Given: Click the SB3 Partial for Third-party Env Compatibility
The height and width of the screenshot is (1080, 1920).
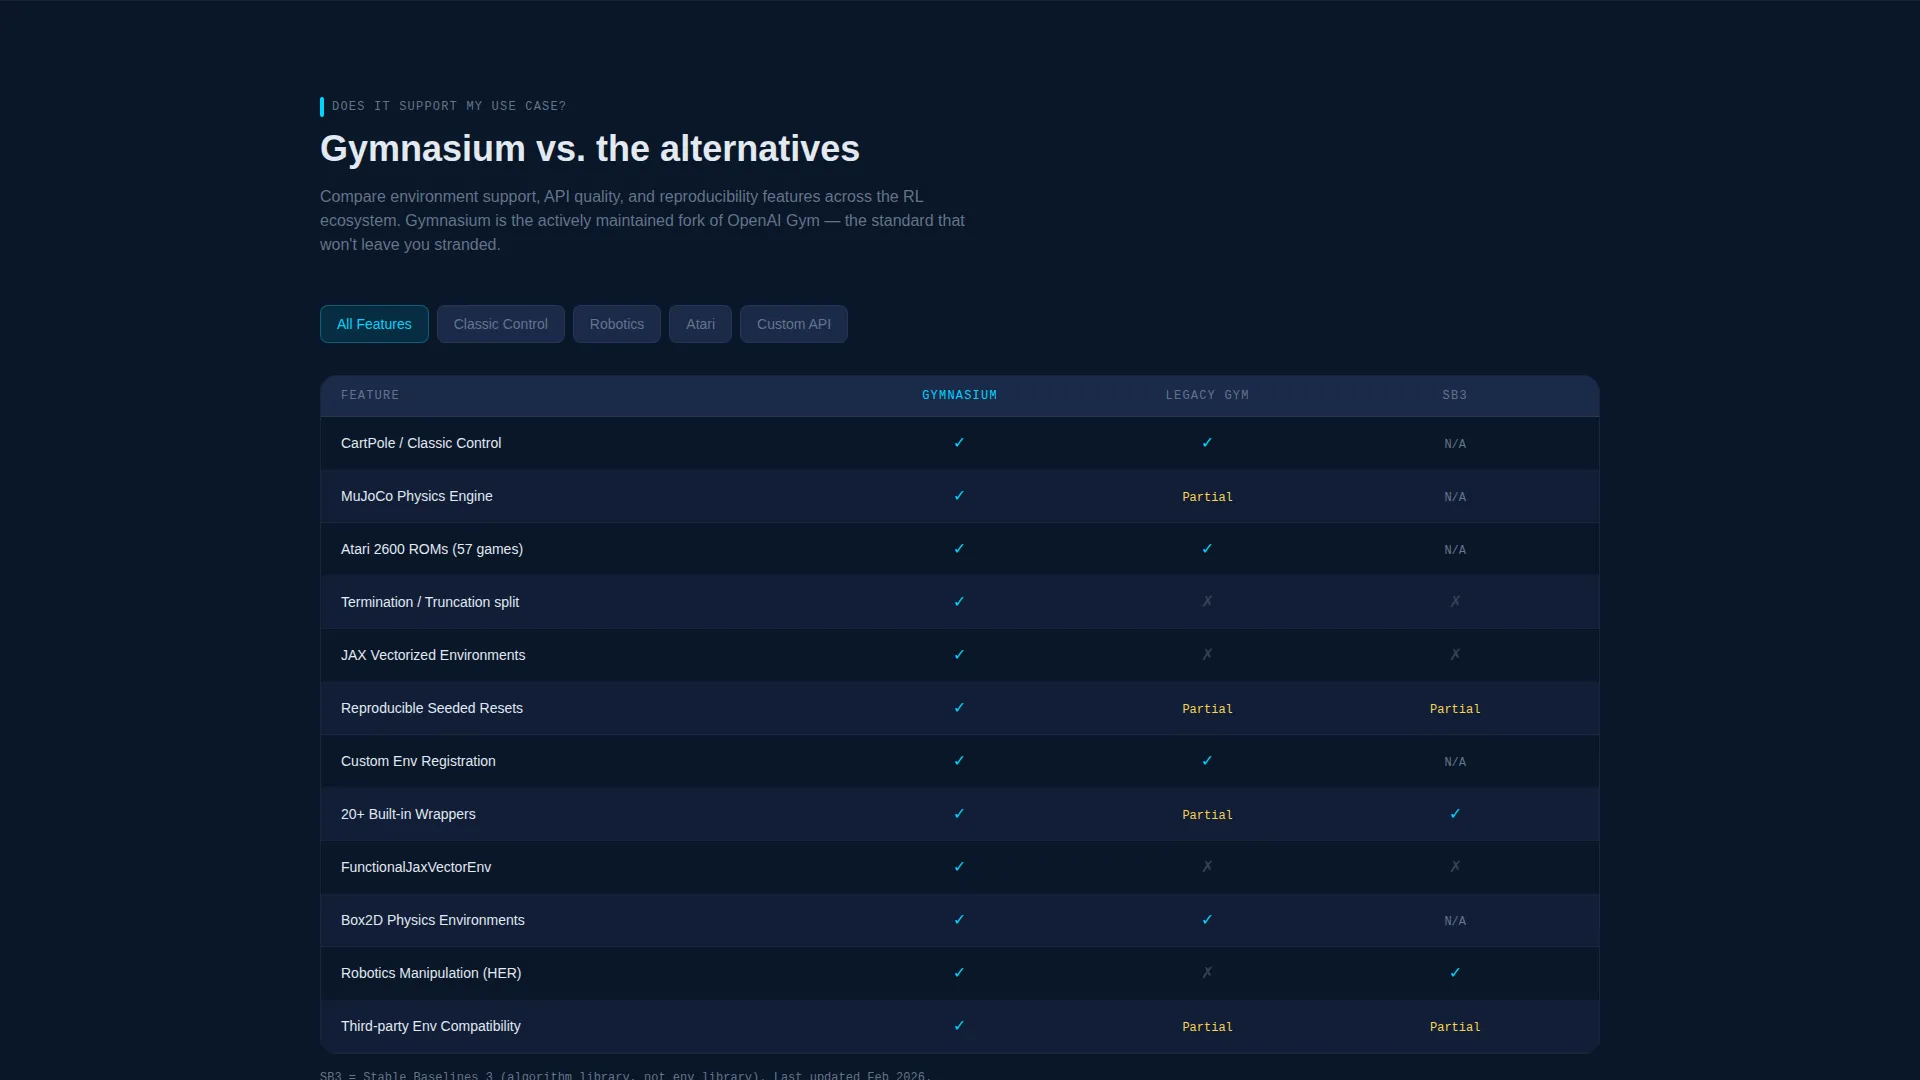Looking at the screenshot, I should click(1455, 1027).
